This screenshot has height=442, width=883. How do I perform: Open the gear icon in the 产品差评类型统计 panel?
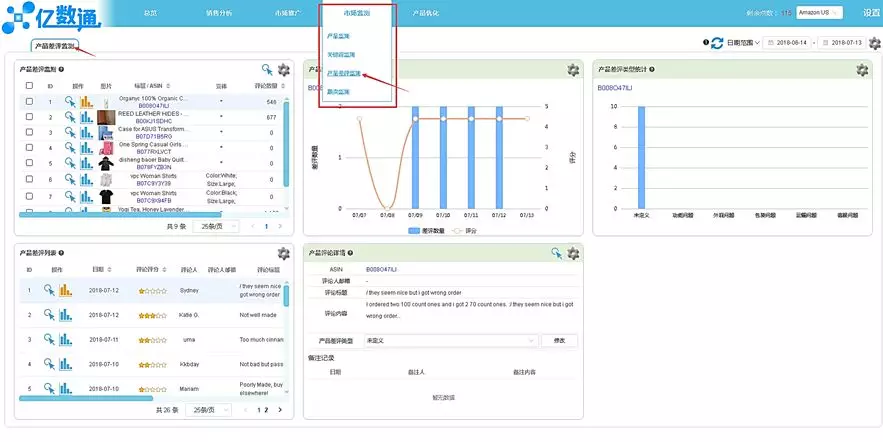[862, 70]
